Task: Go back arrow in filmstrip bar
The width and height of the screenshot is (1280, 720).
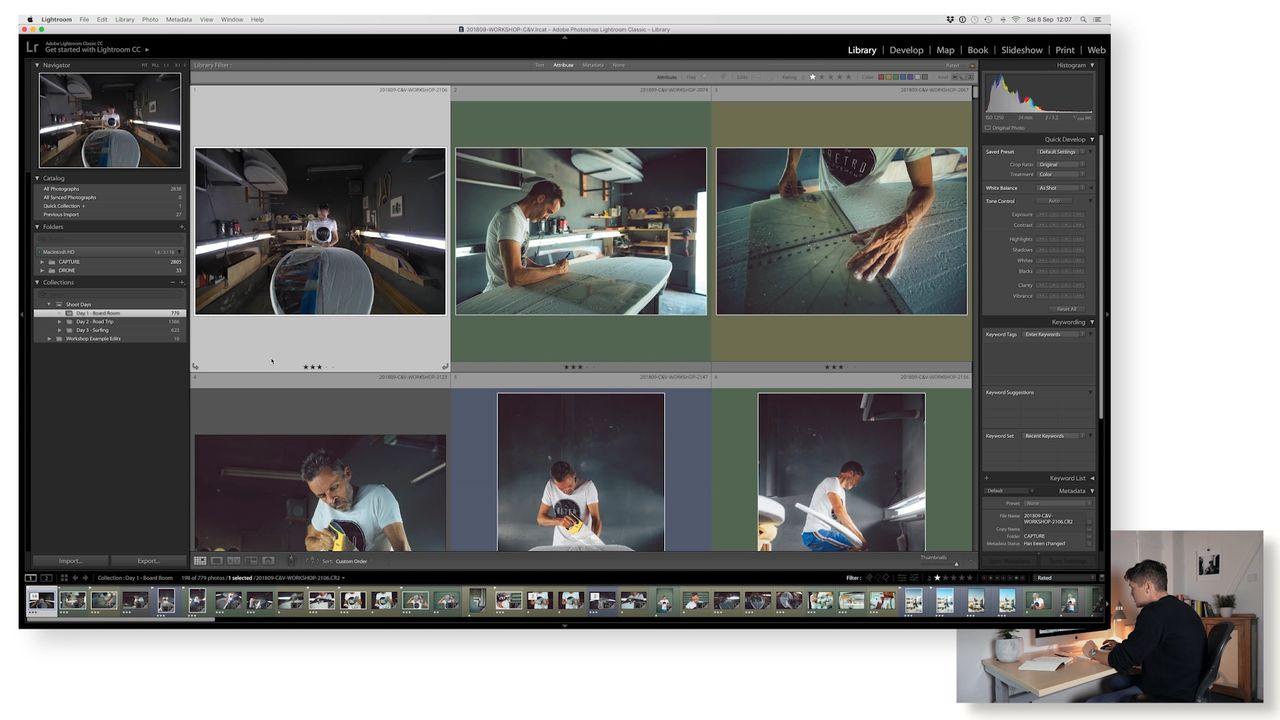Action: coord(75,578)
